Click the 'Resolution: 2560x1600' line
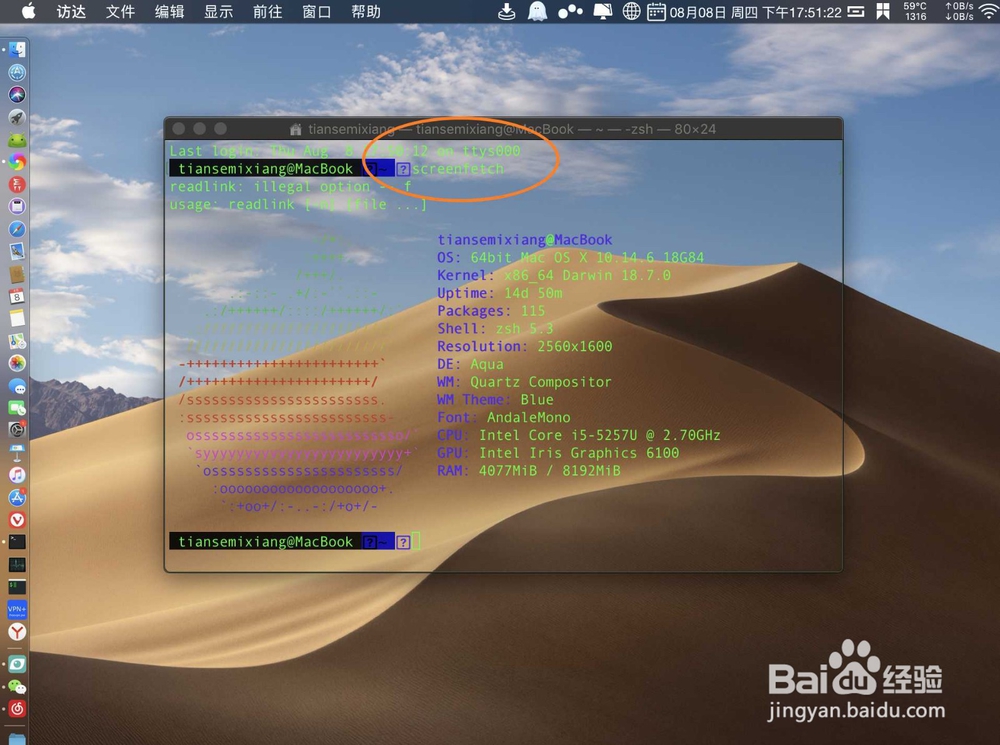Viewport: 1000px width, 745px height. pos(524,346)
